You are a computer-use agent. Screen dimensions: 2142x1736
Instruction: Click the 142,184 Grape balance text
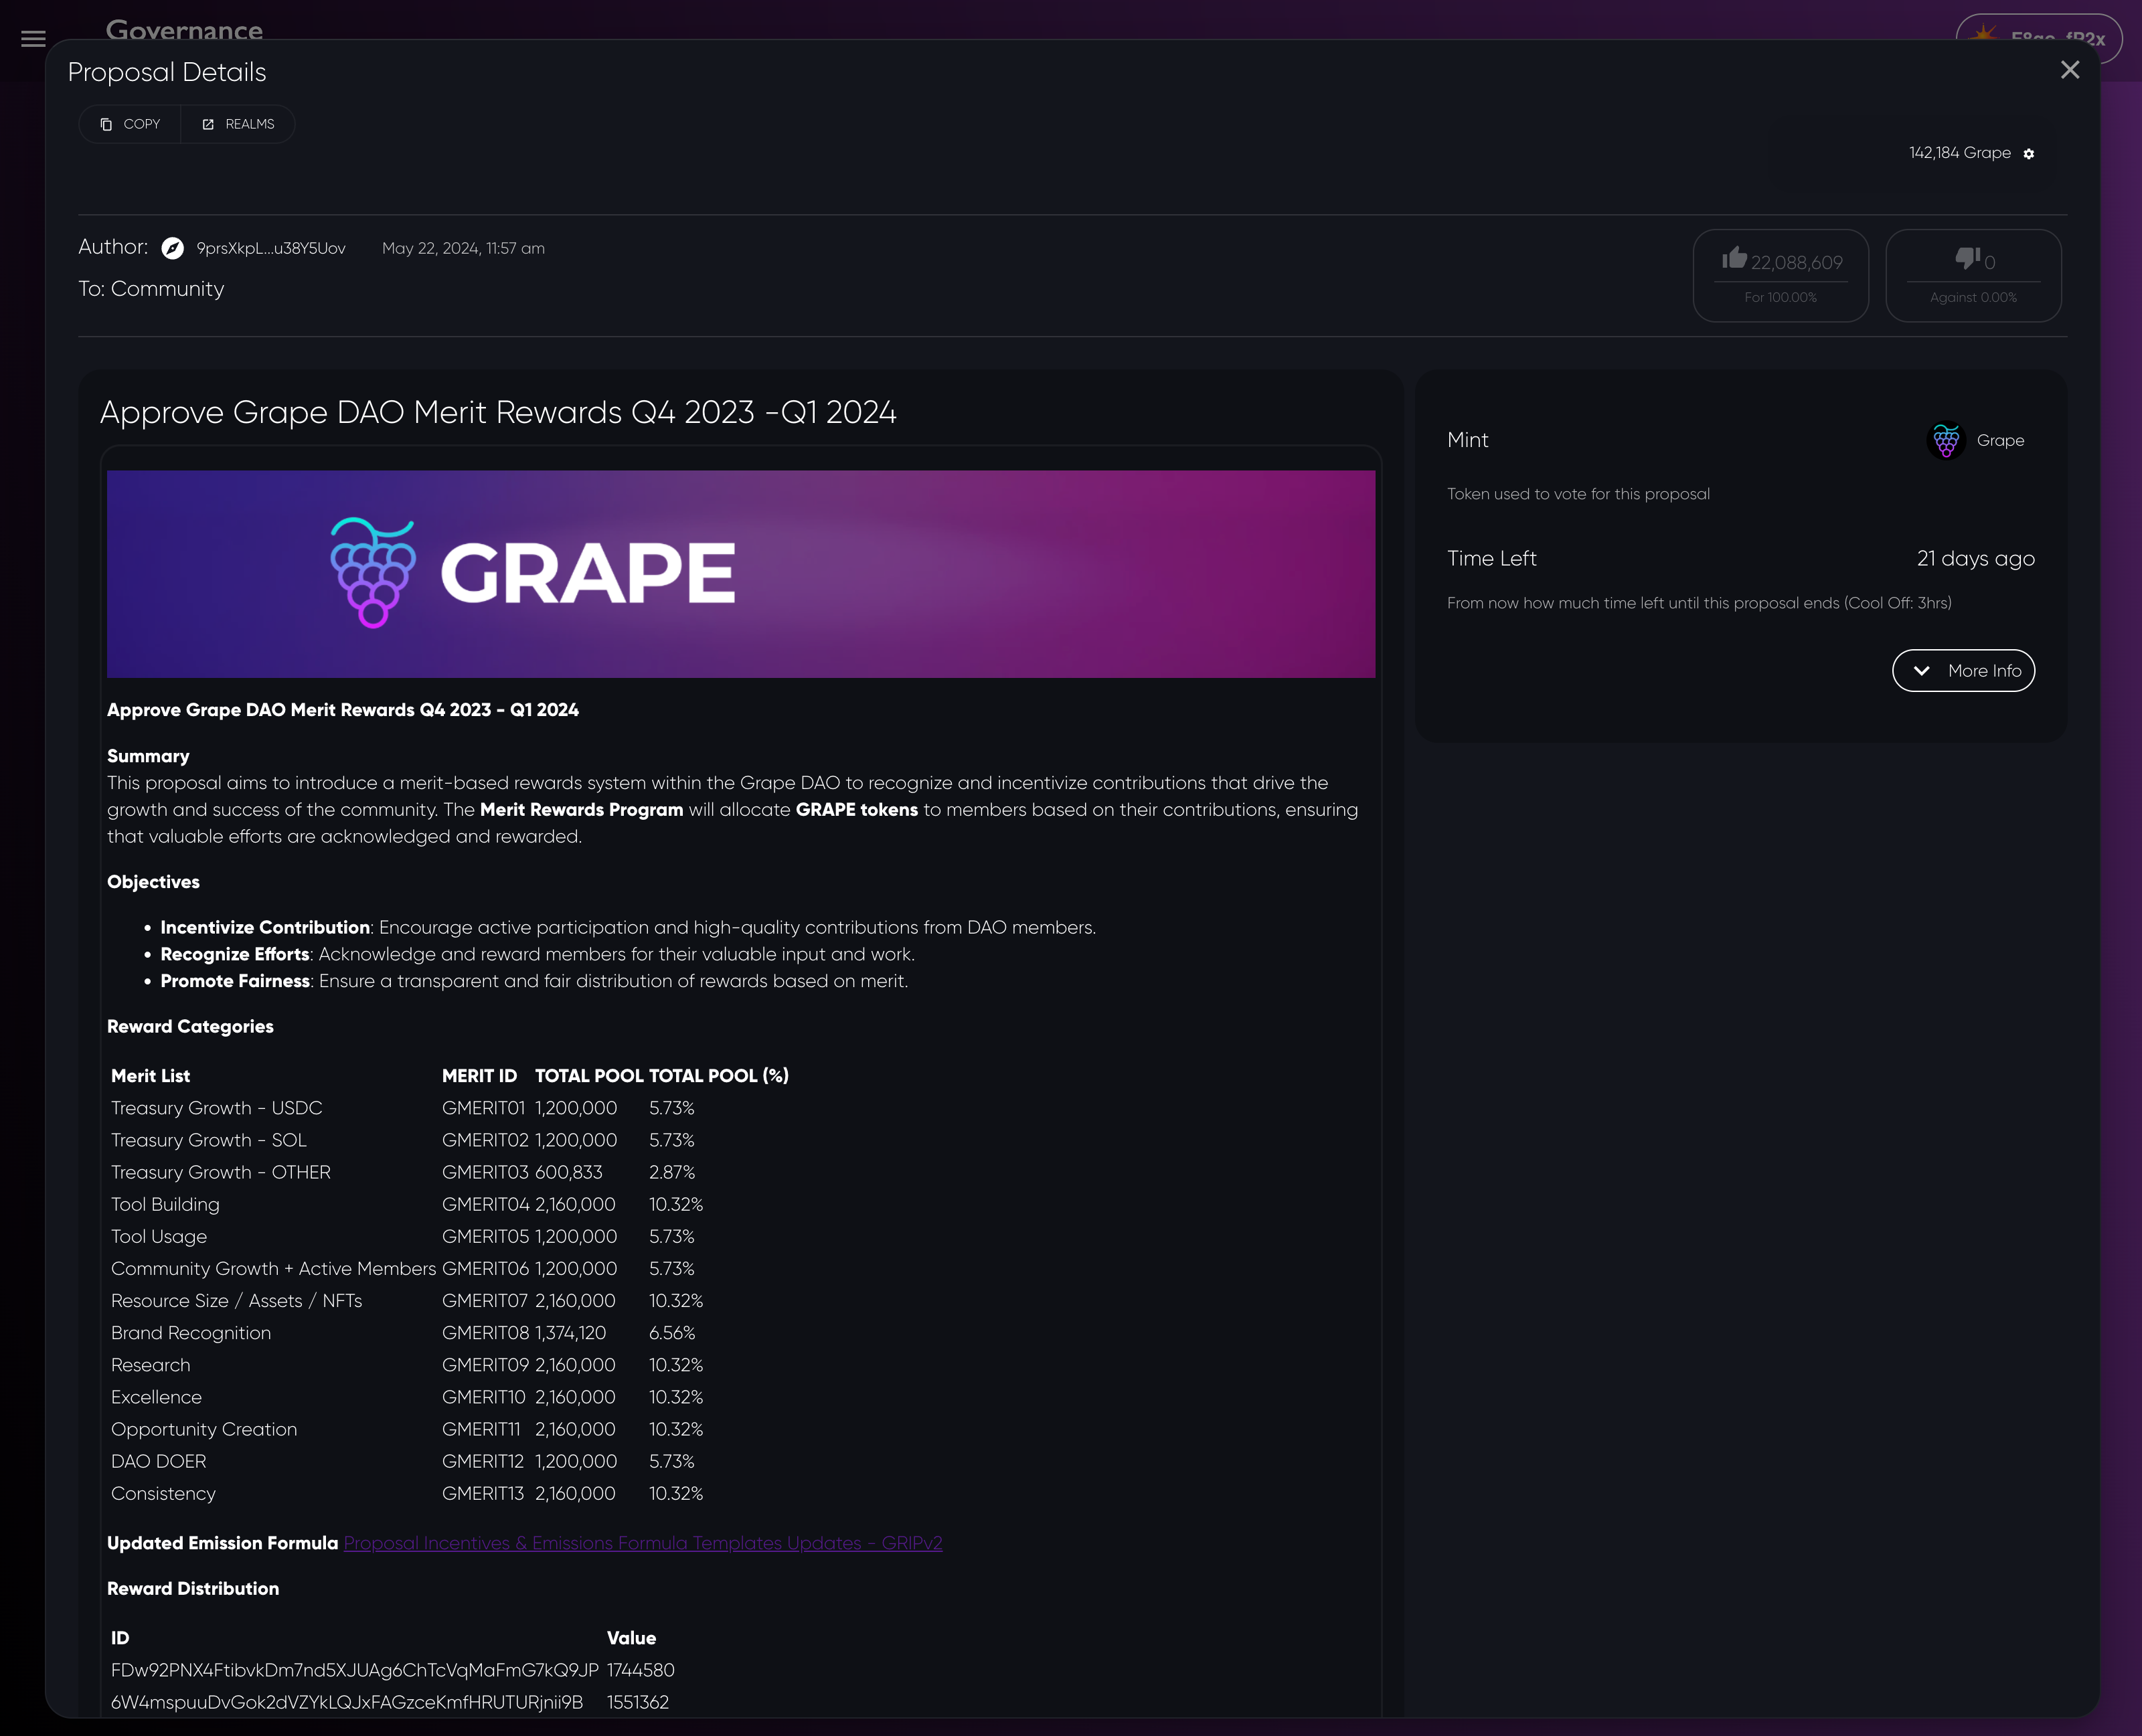(x=1959, y=153)
